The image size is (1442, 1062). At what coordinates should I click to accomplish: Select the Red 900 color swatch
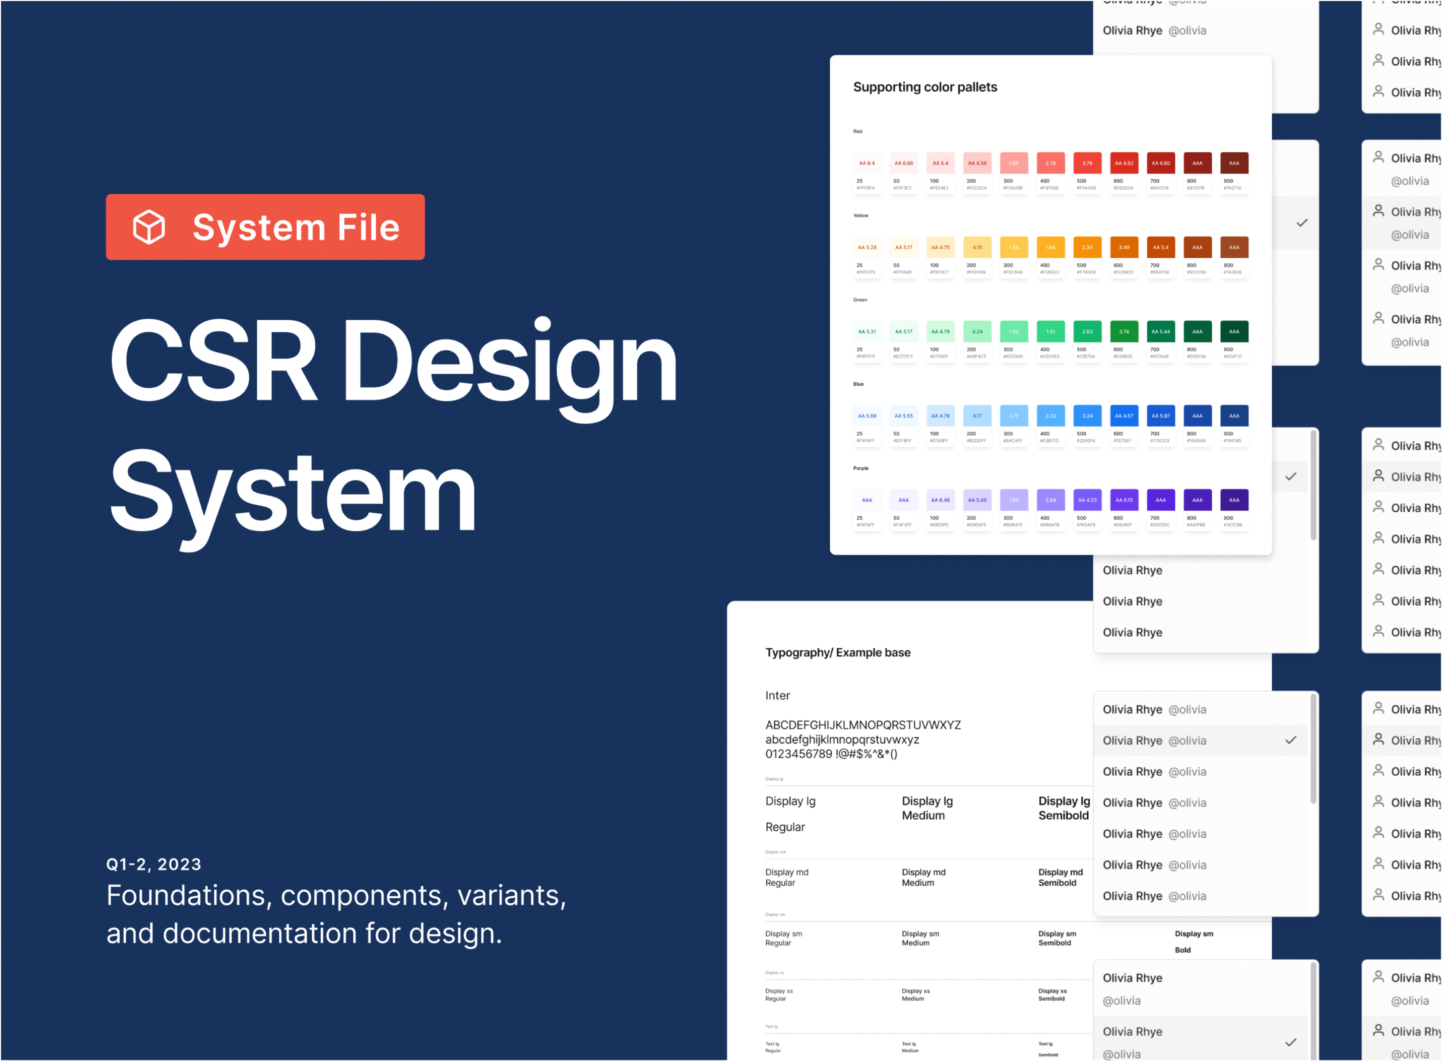click(1234, 163)
